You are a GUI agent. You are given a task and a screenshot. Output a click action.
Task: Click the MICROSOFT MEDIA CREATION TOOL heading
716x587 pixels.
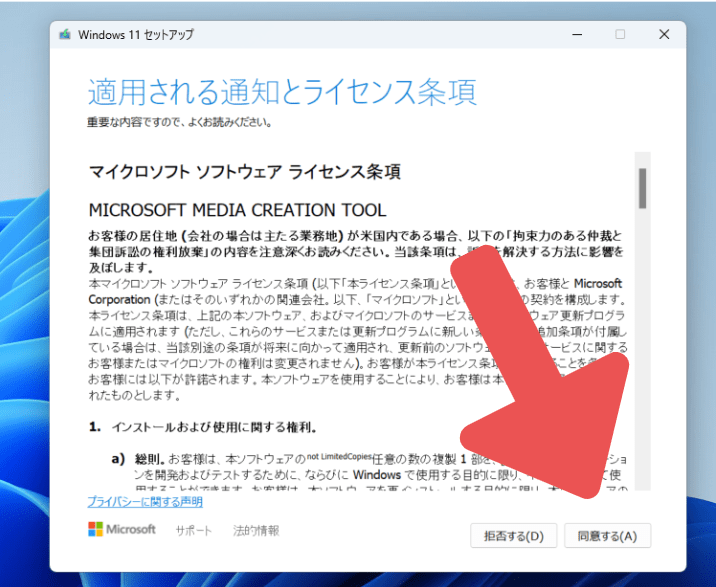(x=237, y=210)
